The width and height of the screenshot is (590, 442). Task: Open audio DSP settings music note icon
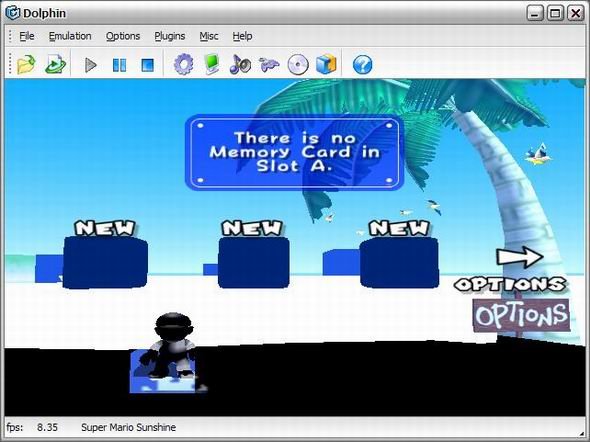click(240, 64)
